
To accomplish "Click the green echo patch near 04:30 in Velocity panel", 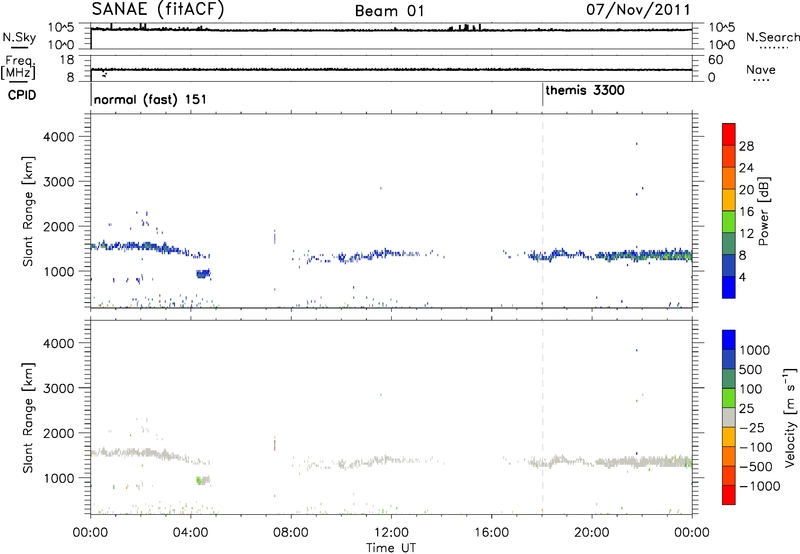I will pos(198,480).
